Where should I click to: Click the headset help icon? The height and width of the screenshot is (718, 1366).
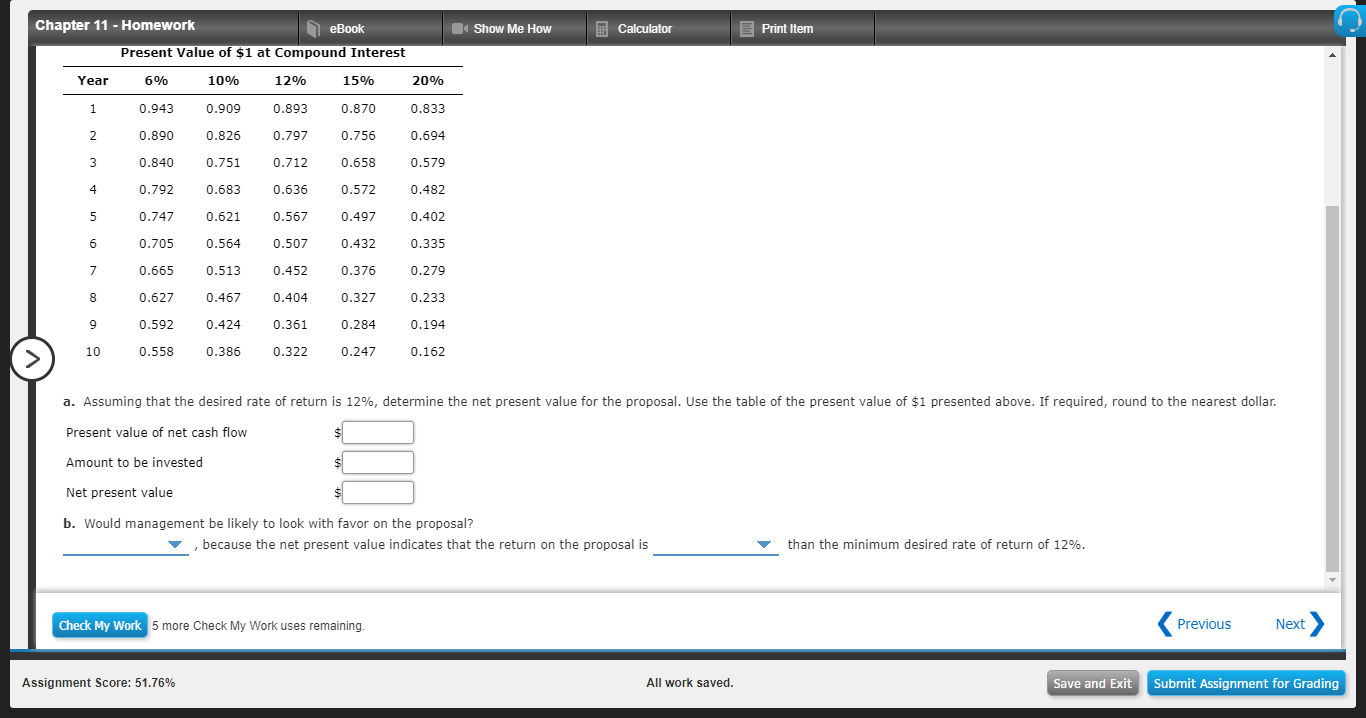pyautogui.click(x=1349, y=22)
